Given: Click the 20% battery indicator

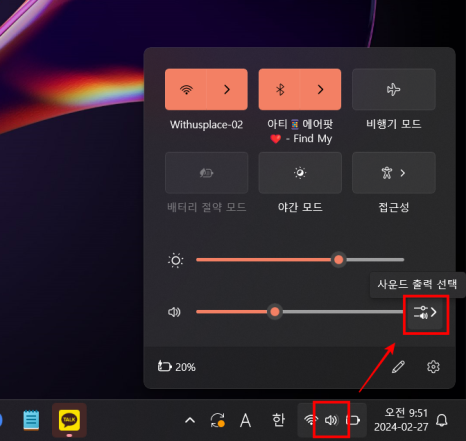Looking at the screenshot, I should (177, 367).
